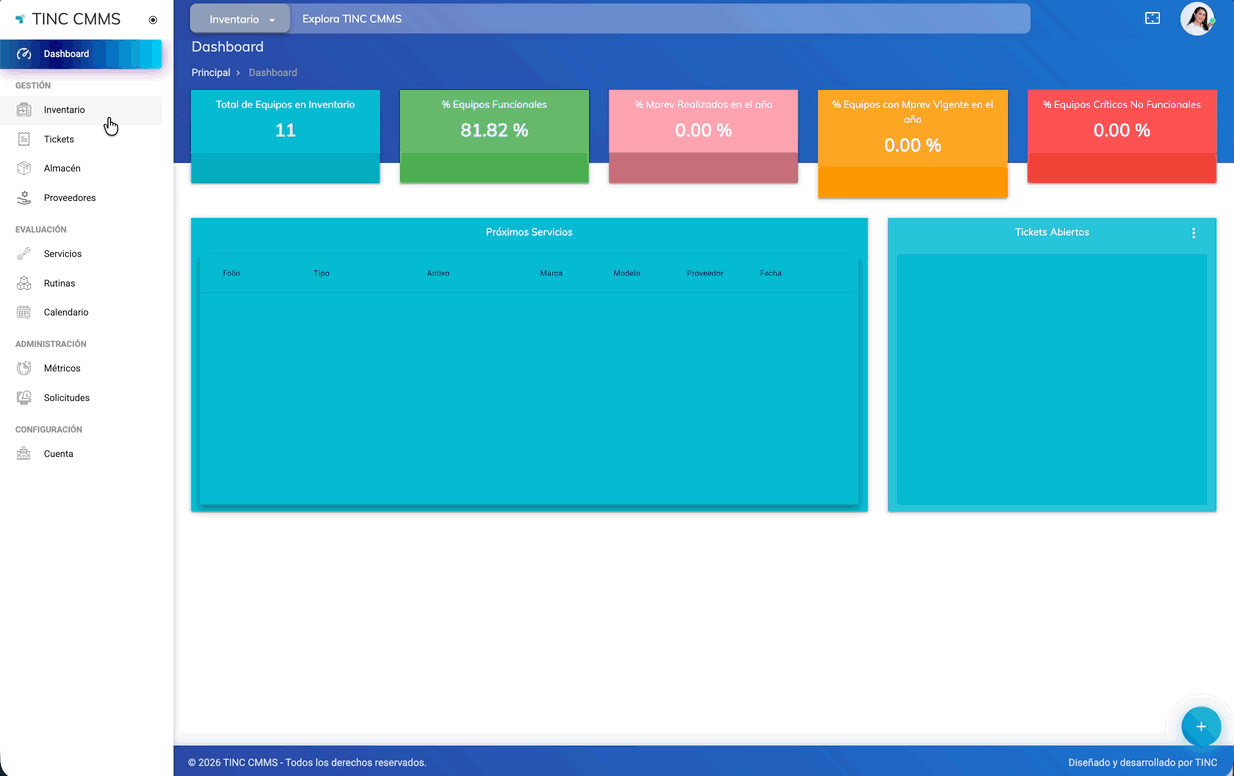Open the user avatar profile menu
The image size is (1234, 776).
click(1197, 19)
